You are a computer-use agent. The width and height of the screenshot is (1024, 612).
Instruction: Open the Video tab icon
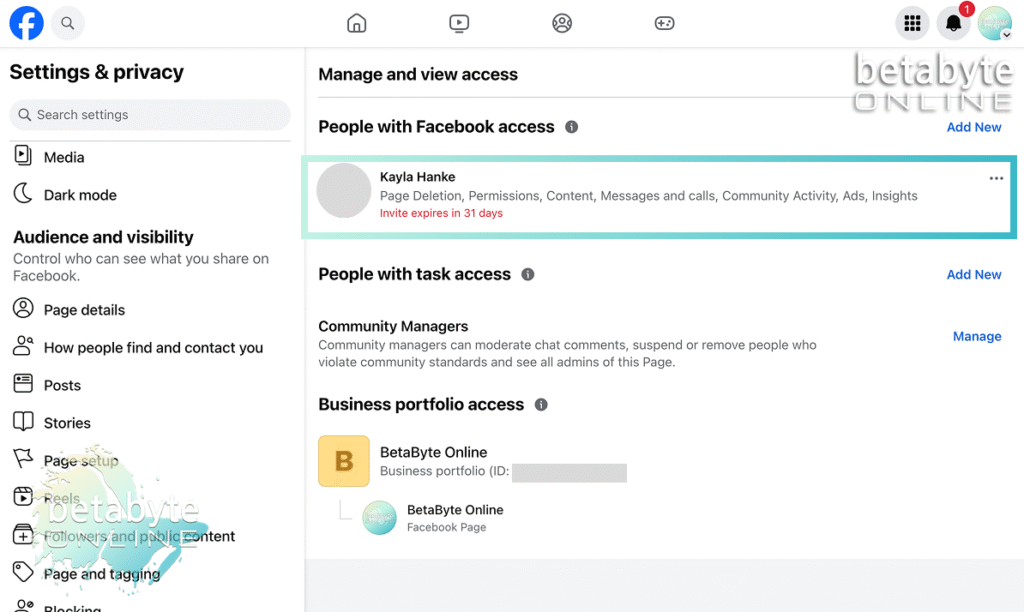[459, 23]
